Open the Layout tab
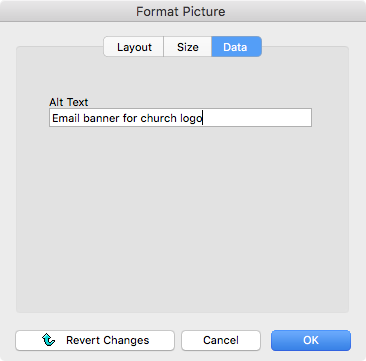This screenshot has width=366, height=361. [134, 47]
